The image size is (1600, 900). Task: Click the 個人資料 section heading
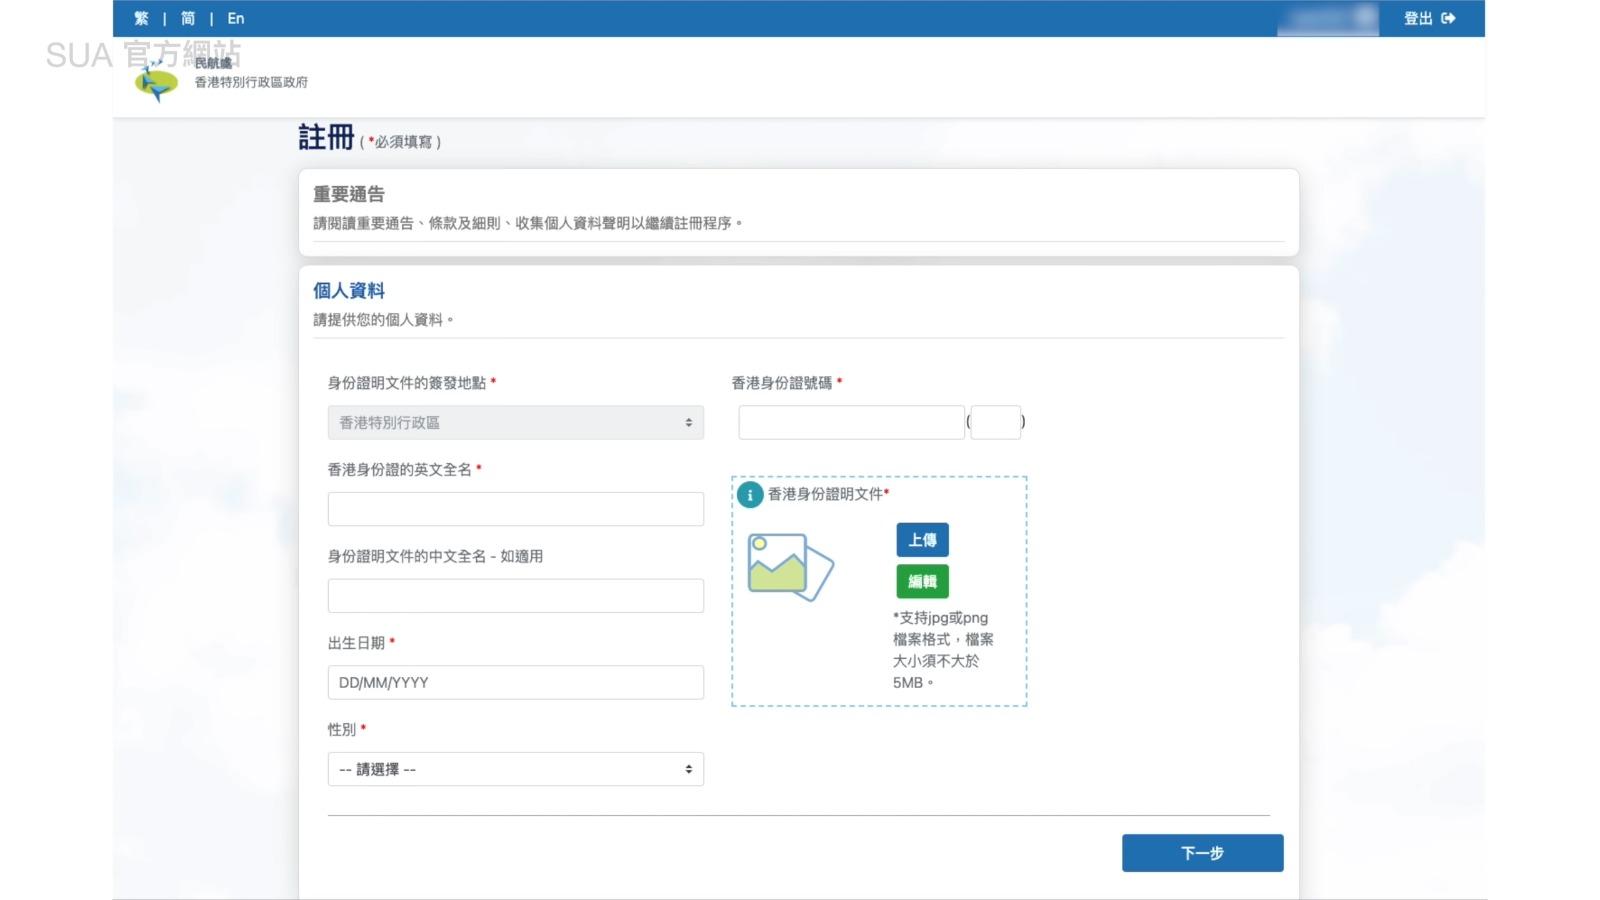[x=349, y=291]
